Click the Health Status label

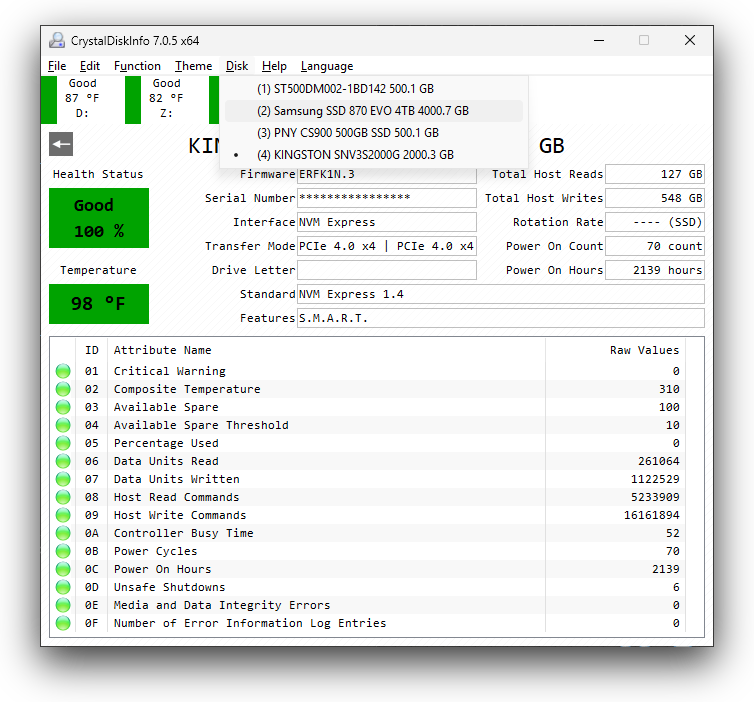[x=98, y=174]
